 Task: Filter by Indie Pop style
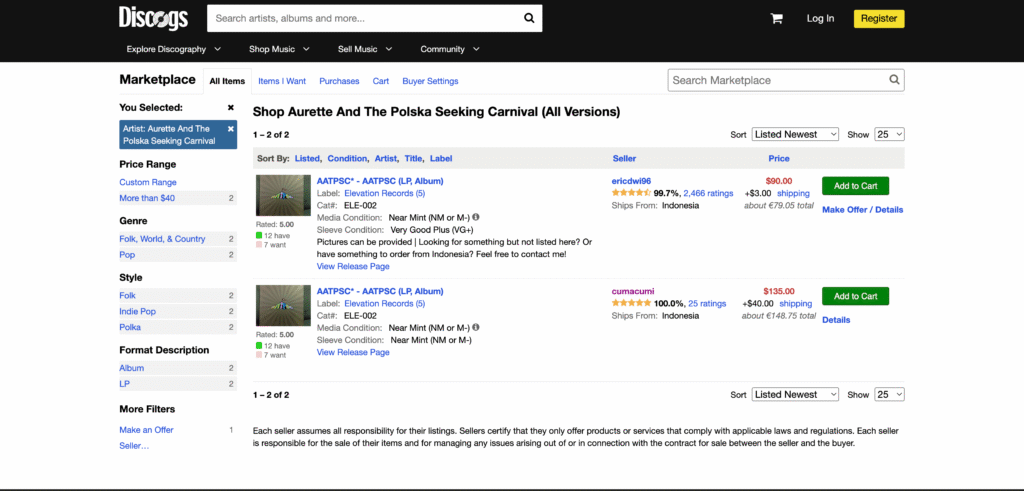(x=138, y=312)
